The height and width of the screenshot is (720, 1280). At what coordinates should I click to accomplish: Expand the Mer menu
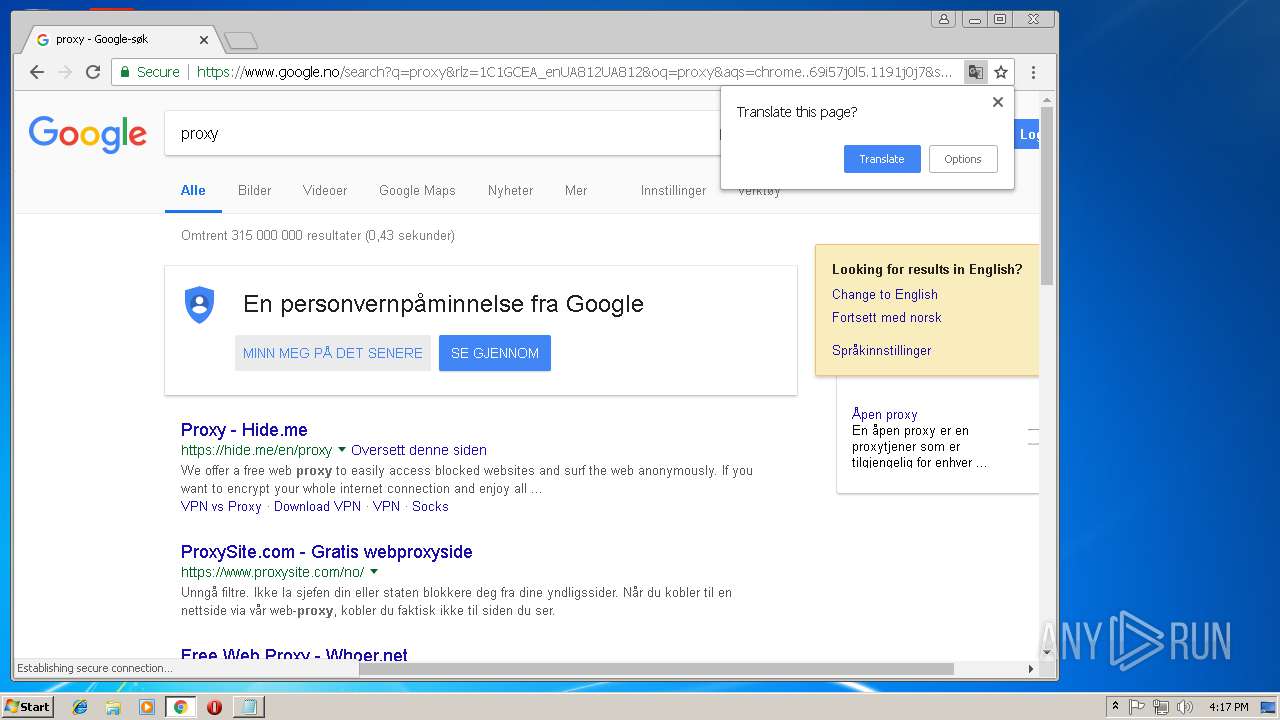tap(576, 190)
